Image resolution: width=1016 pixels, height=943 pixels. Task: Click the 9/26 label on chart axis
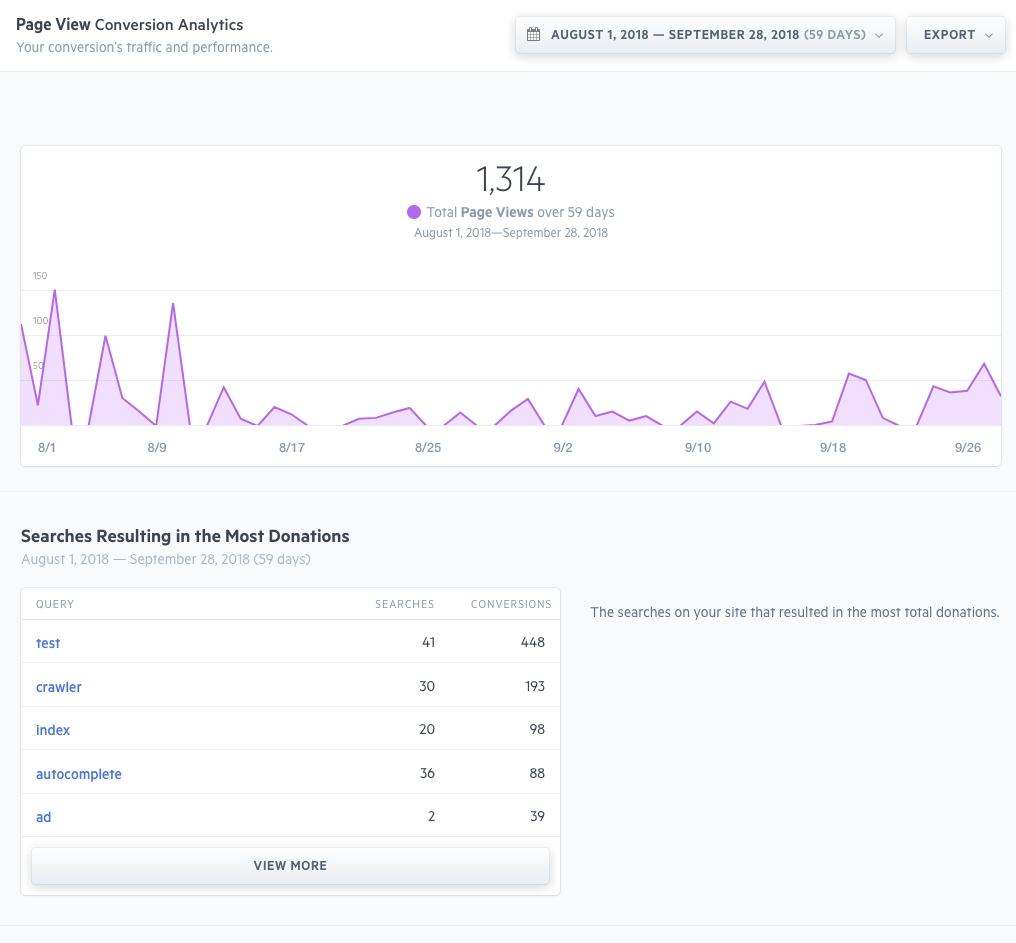(968, 447)
